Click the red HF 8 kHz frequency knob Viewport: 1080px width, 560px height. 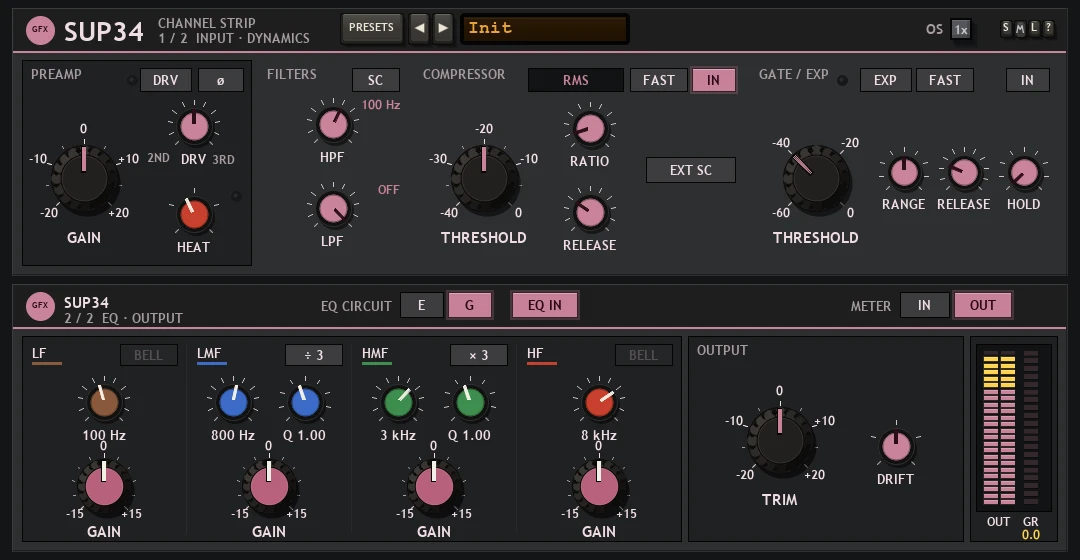coord(599,403)
